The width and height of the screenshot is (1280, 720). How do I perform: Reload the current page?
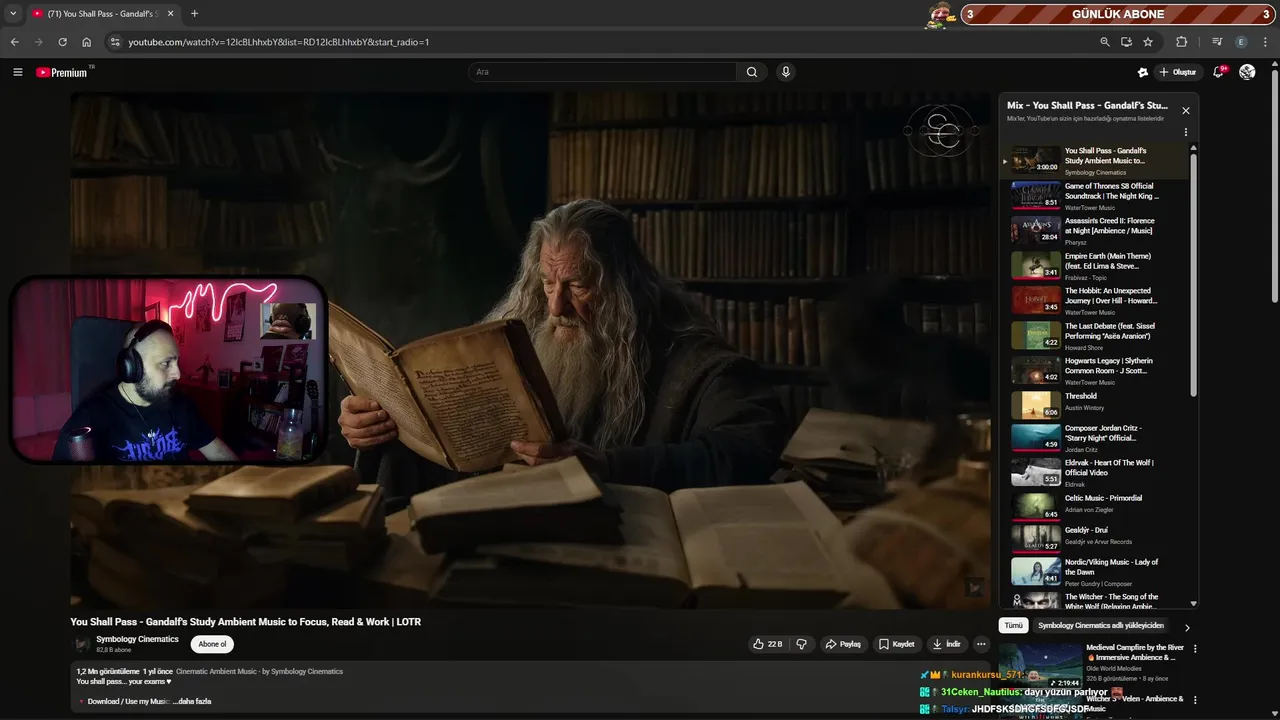tap(62, 42)
